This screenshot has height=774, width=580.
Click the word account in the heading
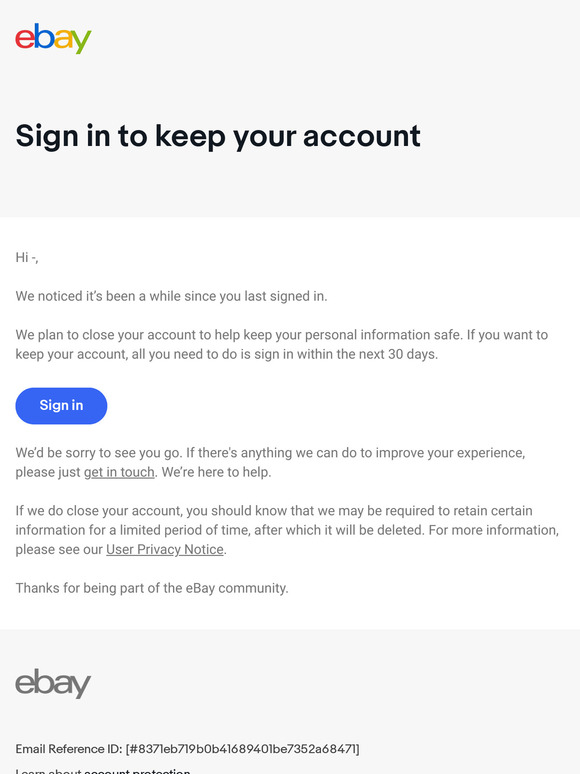(362, 136)
